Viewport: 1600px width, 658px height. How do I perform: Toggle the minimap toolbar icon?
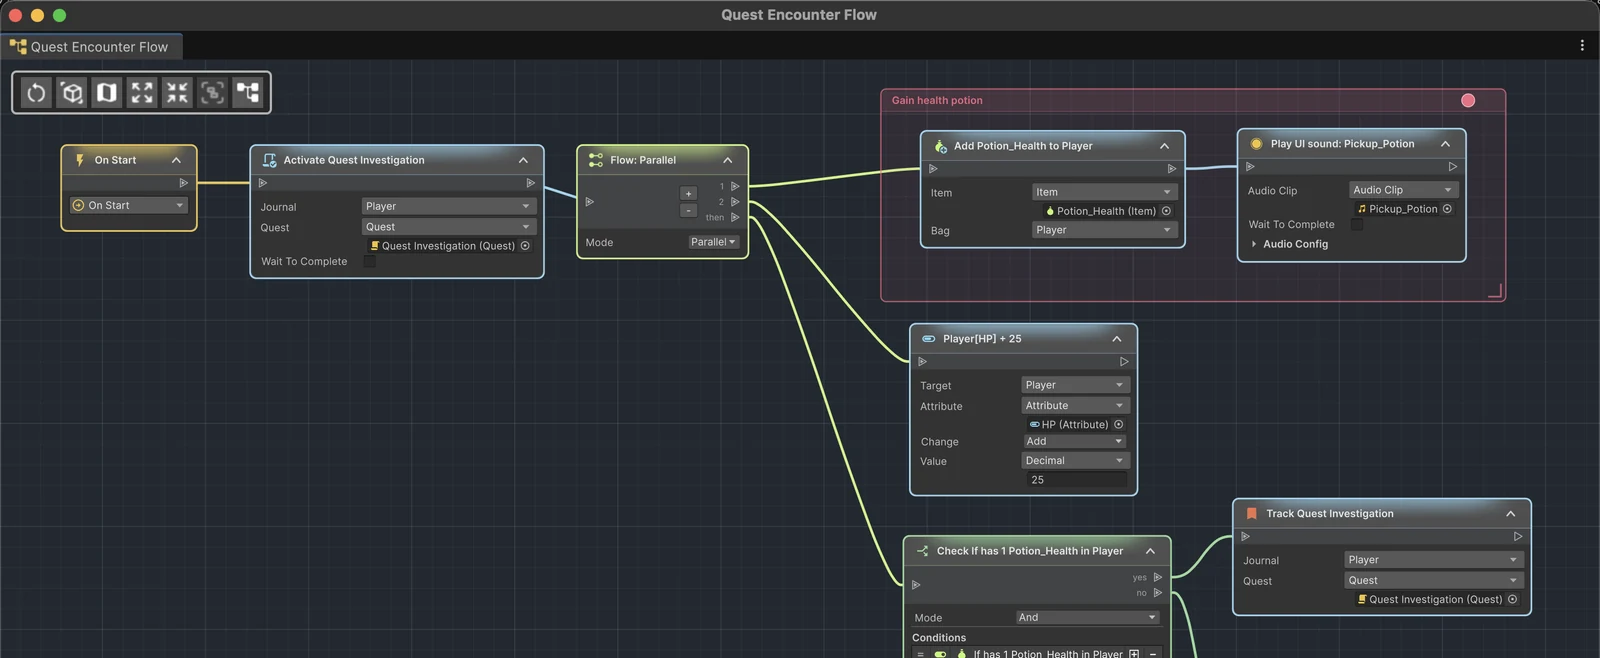pos(107,93)
